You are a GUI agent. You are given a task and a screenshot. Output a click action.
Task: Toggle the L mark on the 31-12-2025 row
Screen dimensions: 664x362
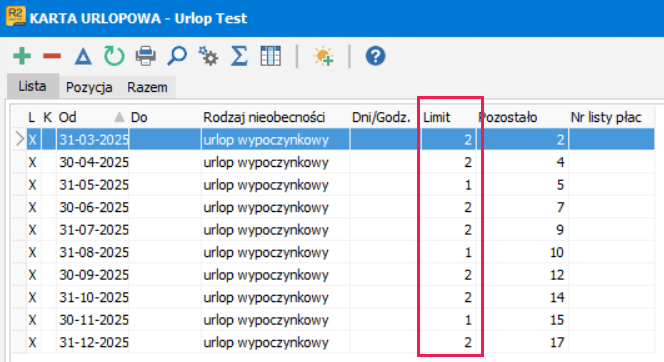tap(33, 343)
